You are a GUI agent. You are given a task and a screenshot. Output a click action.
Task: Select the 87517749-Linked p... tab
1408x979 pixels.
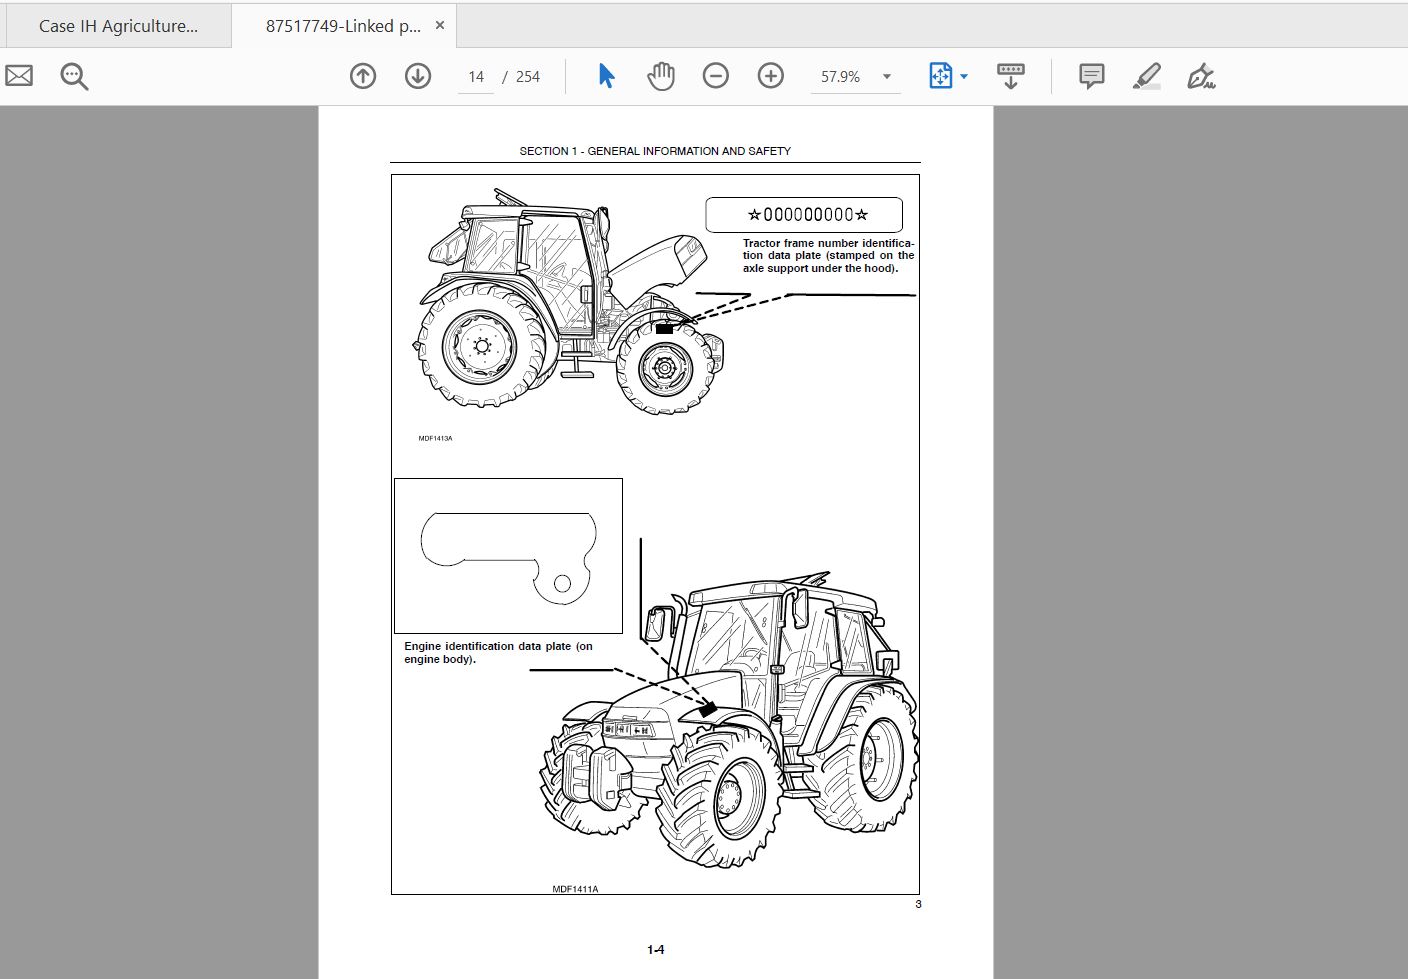[342, 26]
